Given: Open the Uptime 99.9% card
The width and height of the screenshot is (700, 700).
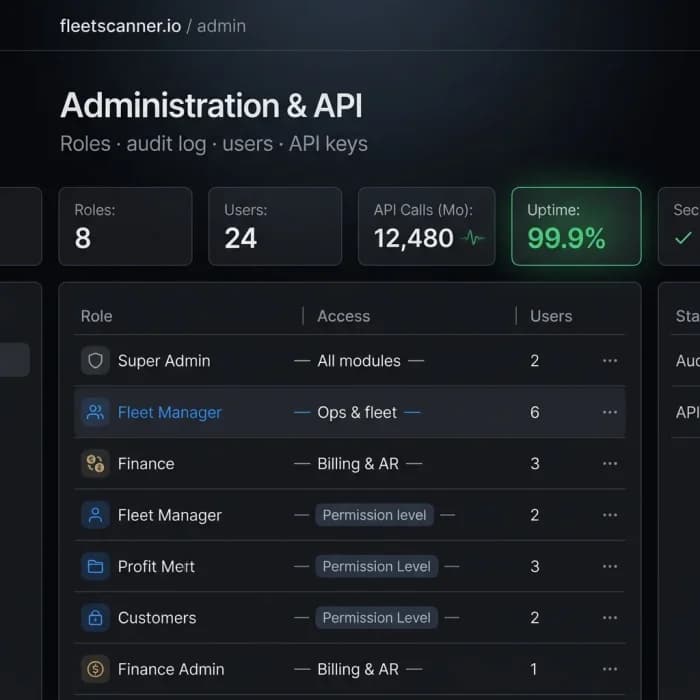Looking at the screenshot, I should [576, 226].
